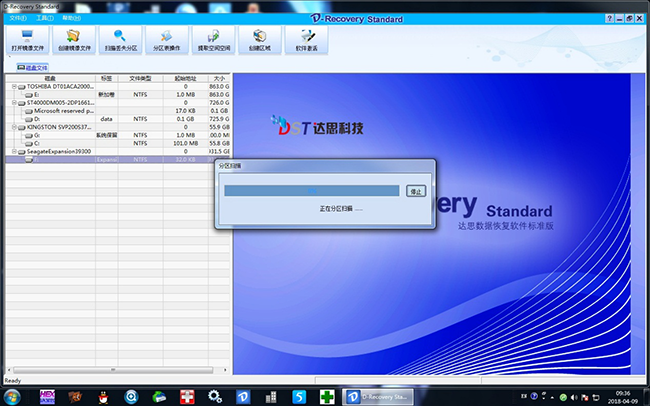Image resolution: width=650 pixels, height=406 pixels.
Task: Open the green cross taskbar icon
Action: (327, 397)
